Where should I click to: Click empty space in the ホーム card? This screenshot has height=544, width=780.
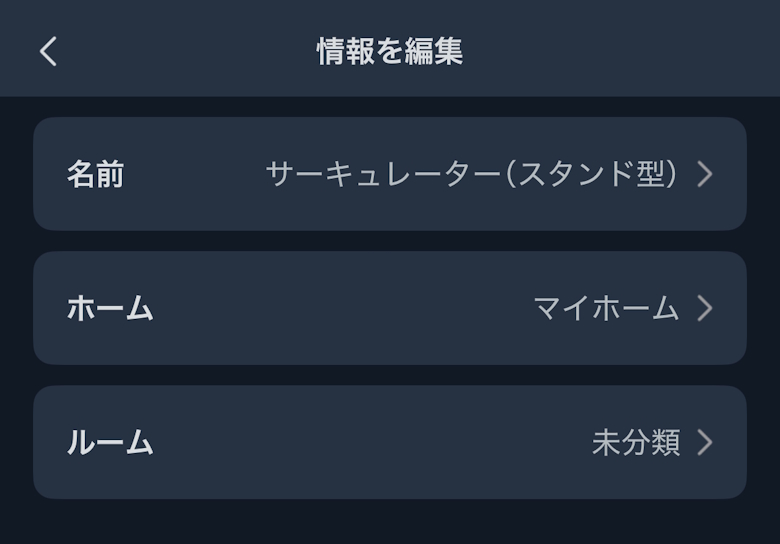[x=340, y=308]
